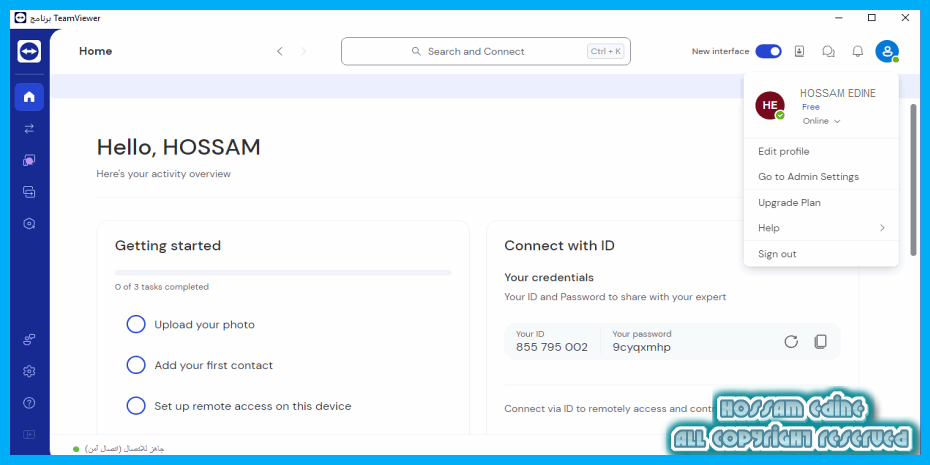930x465 pixels.
Task: Open the sidebar icon above the settings gear
Action: pos(29,340)
